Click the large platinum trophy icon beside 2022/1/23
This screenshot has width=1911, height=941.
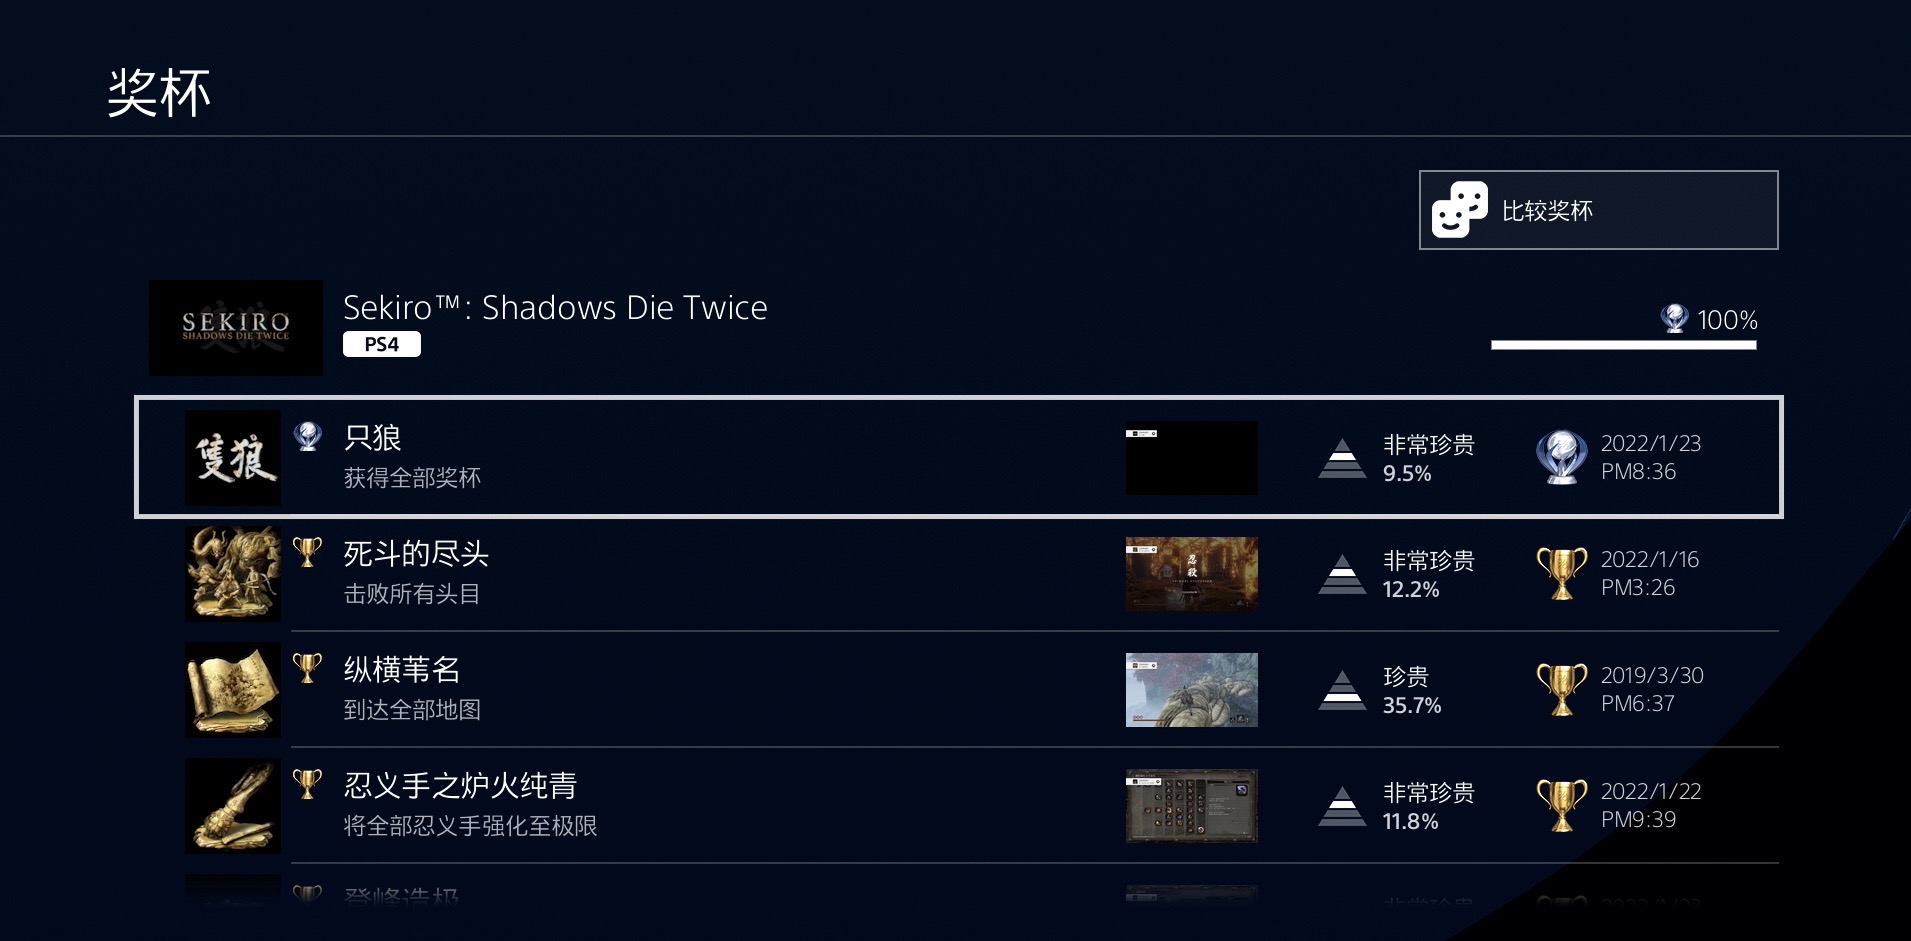1561,457
